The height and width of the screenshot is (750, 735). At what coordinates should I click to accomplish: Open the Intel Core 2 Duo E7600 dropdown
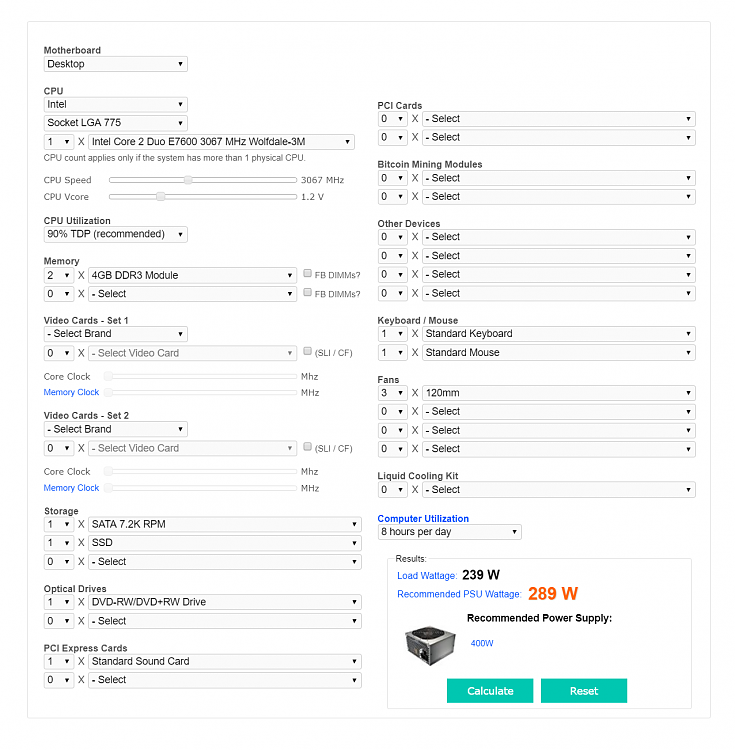pos(221,142)
